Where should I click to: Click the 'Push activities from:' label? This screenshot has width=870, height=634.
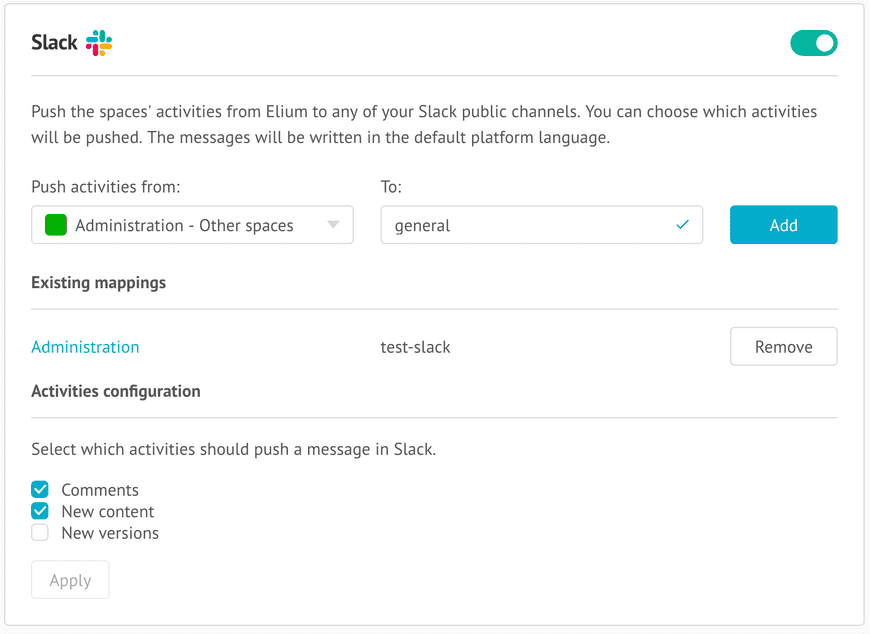pyautogui.click(x=105, y=187)
